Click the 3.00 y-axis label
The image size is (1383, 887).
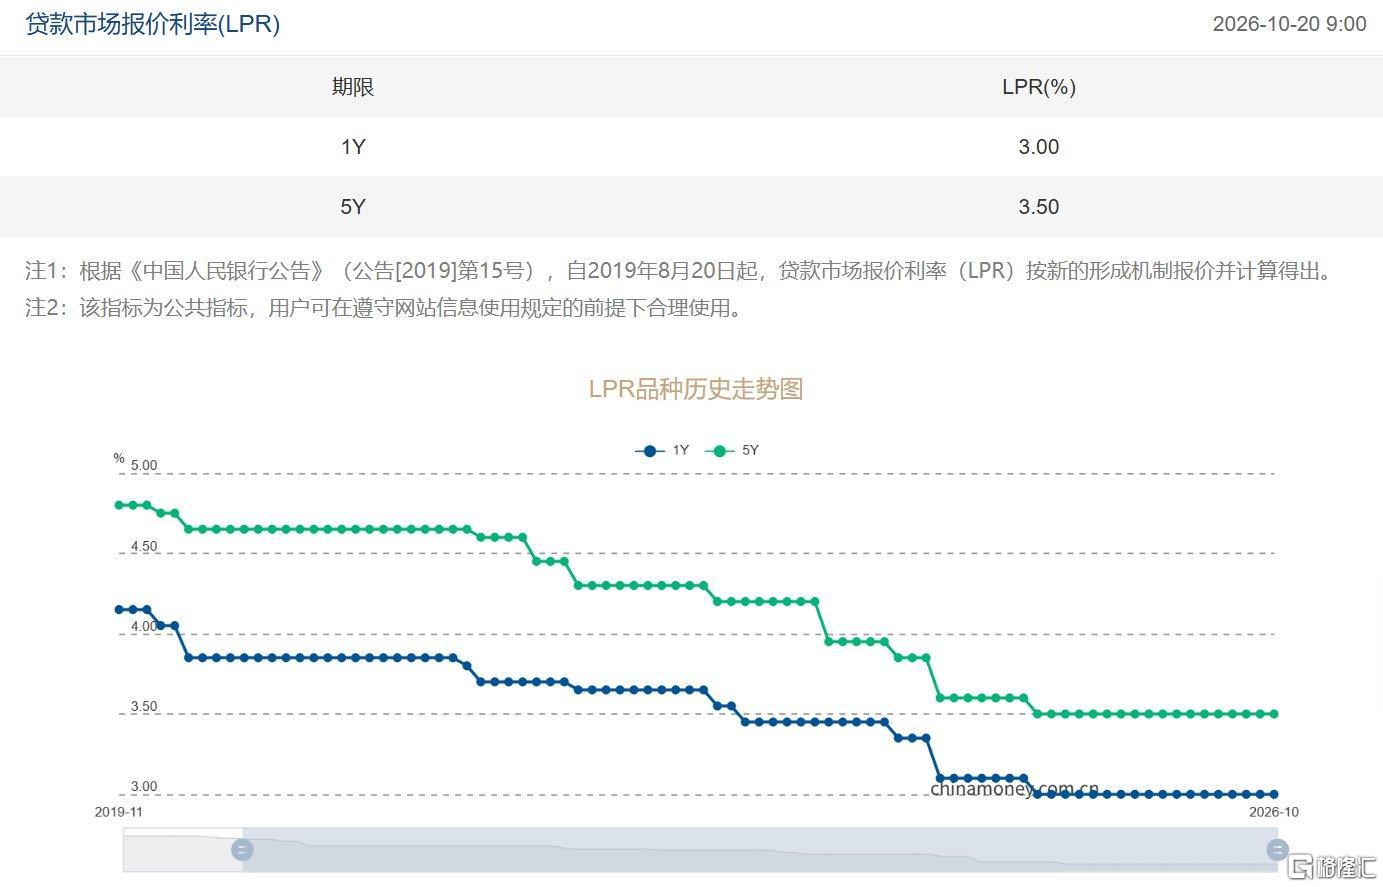point(144,787)
